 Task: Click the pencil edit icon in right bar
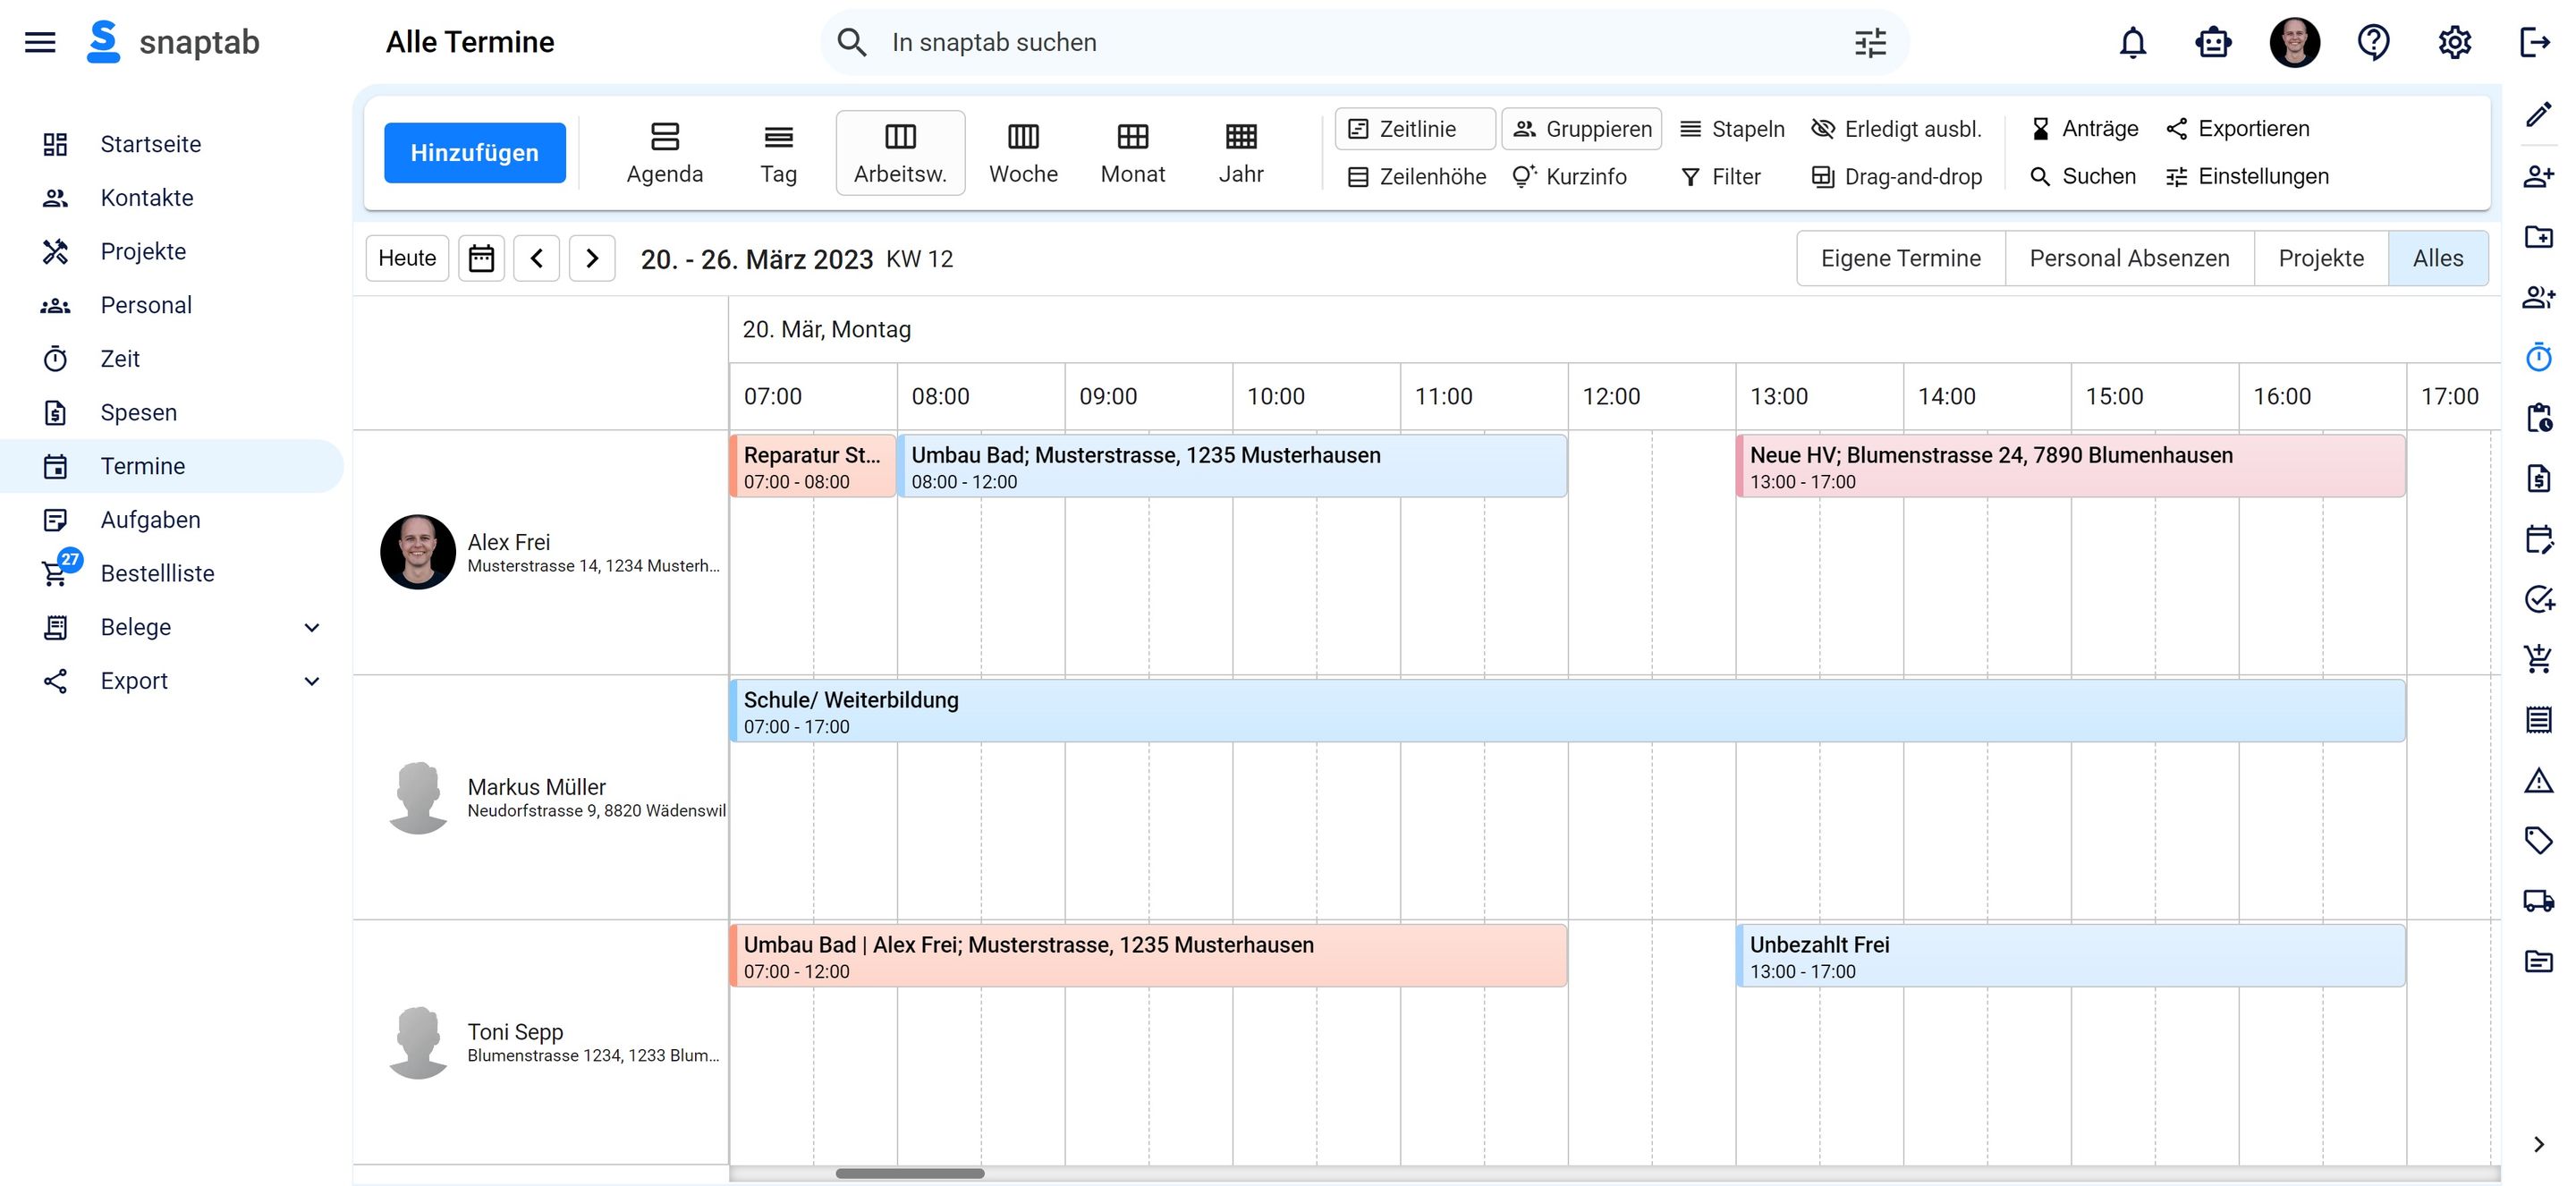tap(2538, 115)
